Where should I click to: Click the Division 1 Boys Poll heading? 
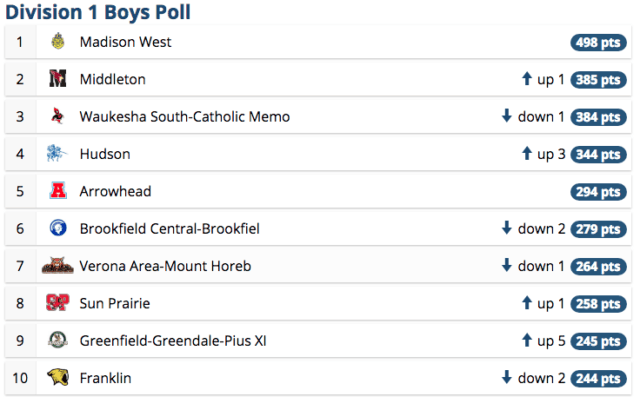tap(98, 12)
